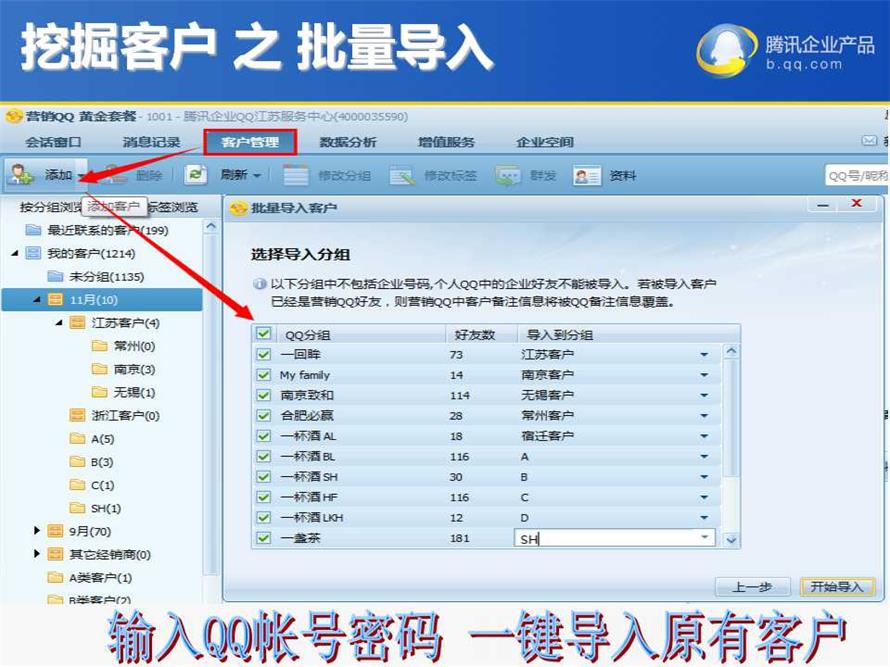This screenshot has height=667, width=890.
Task: Toggle the select-all checkbox in table header
Action: [264, 334]
